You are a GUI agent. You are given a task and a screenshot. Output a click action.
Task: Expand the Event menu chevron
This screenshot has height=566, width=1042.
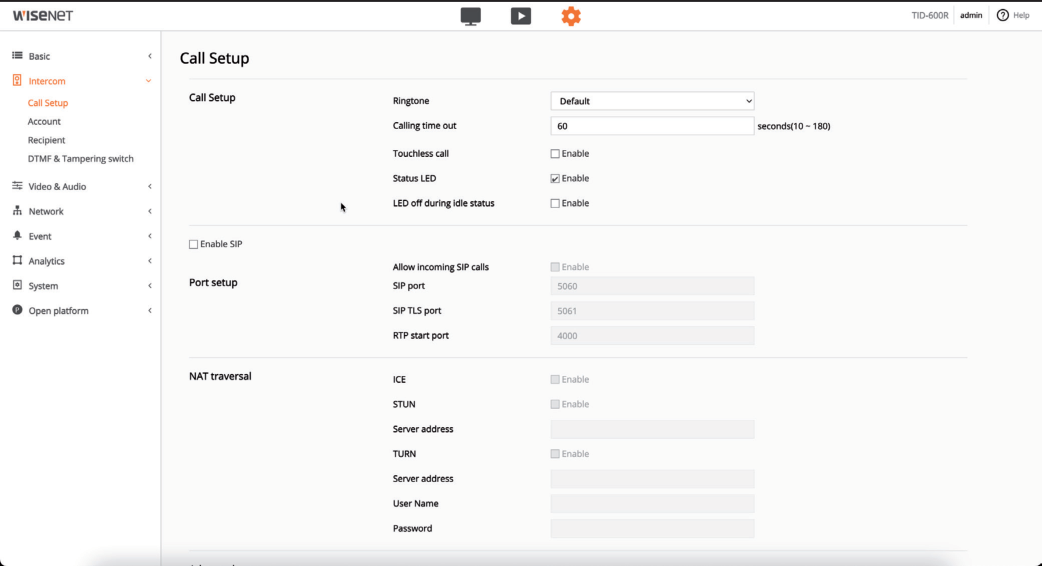tap(150, 236)
